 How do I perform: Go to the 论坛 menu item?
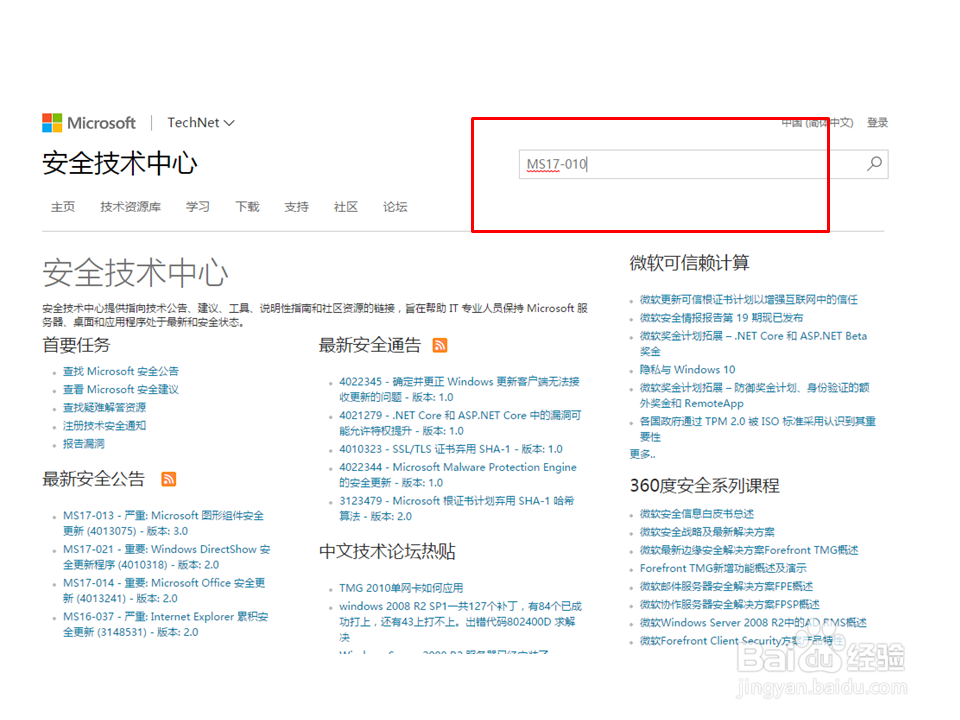click(395, 207)
